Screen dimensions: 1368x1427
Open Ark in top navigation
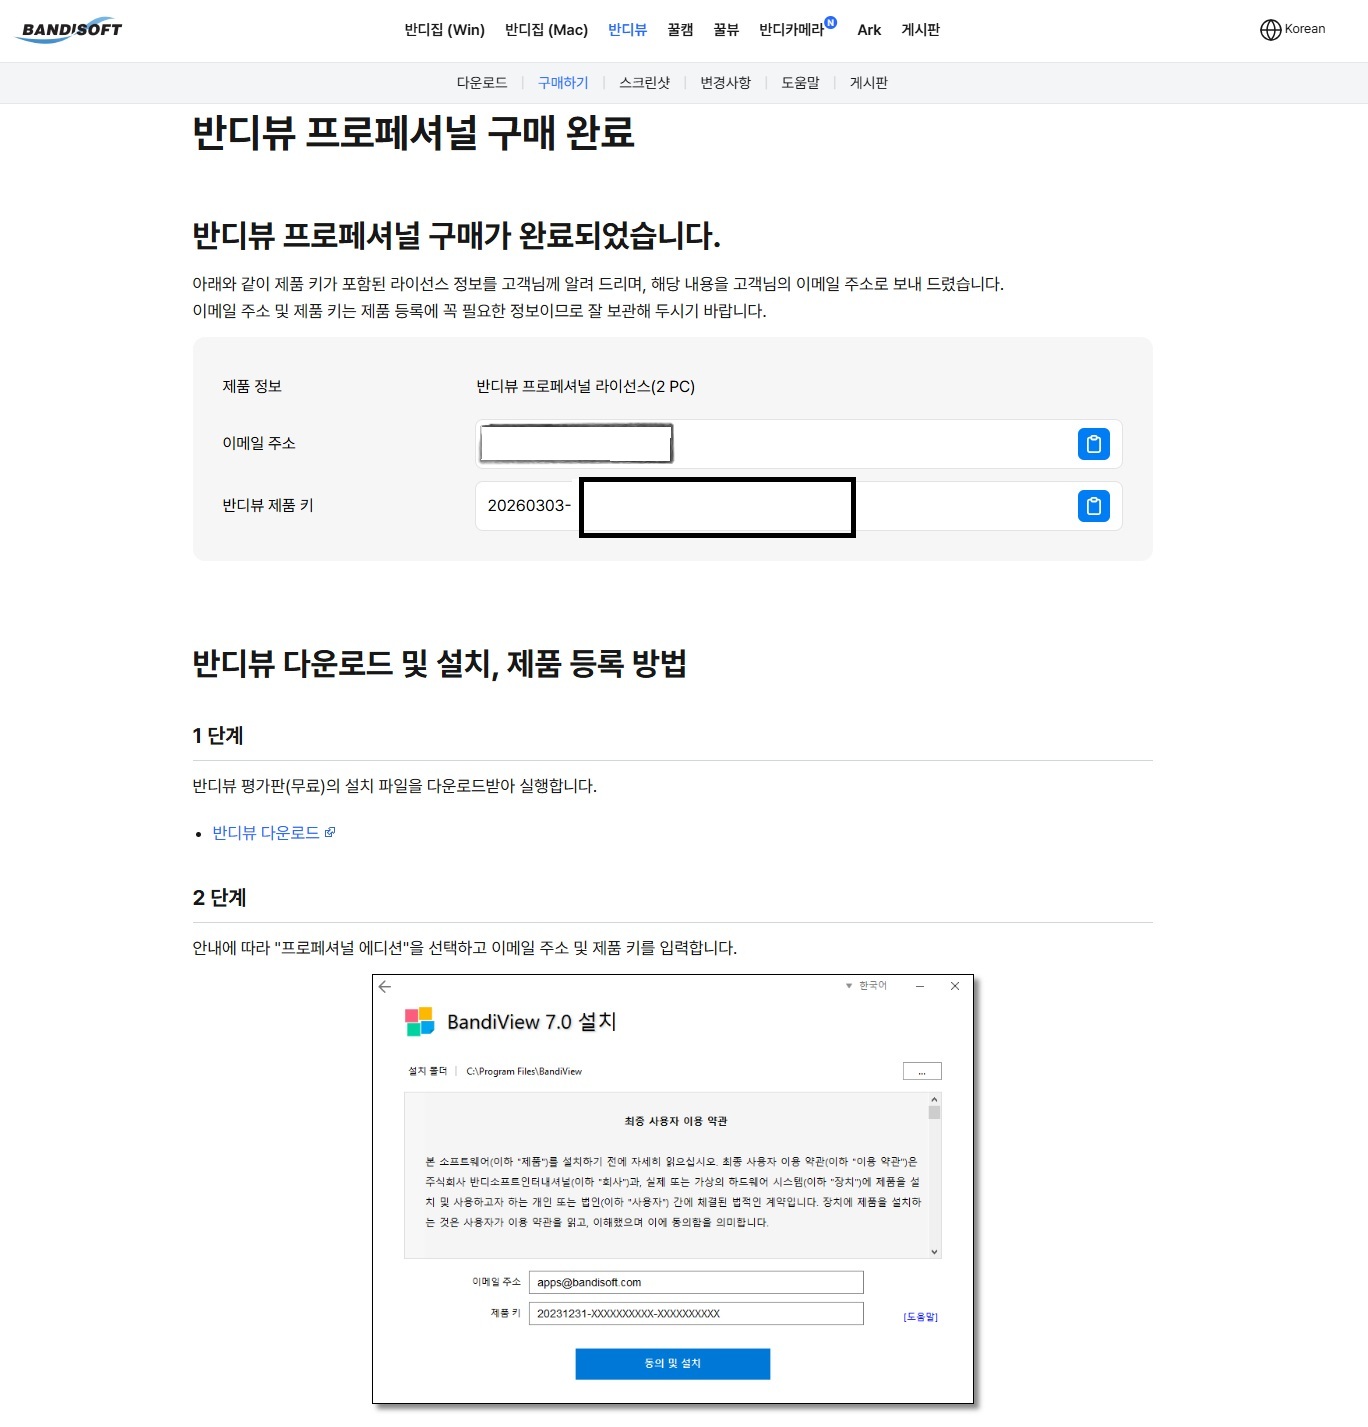[x=869, y=30]
